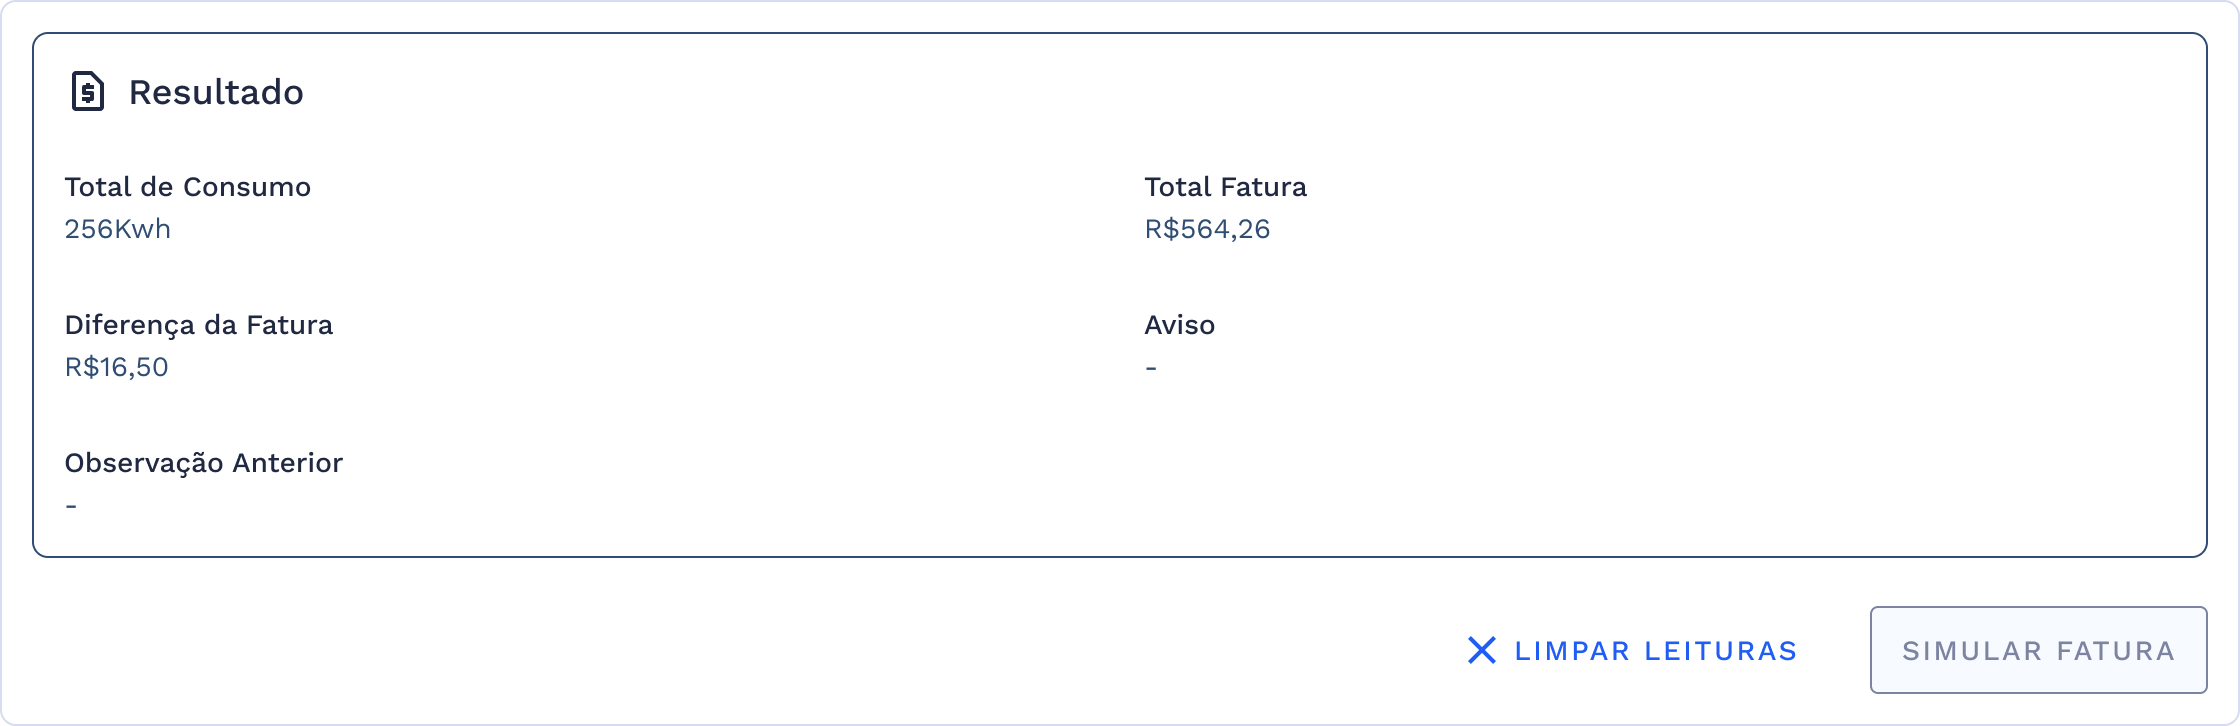The height and width of the screenshot is (726, 2240).
Task: Click the blue X icon next to LIMPAR LEITURAS
Action: click(x=1480, y=650)
